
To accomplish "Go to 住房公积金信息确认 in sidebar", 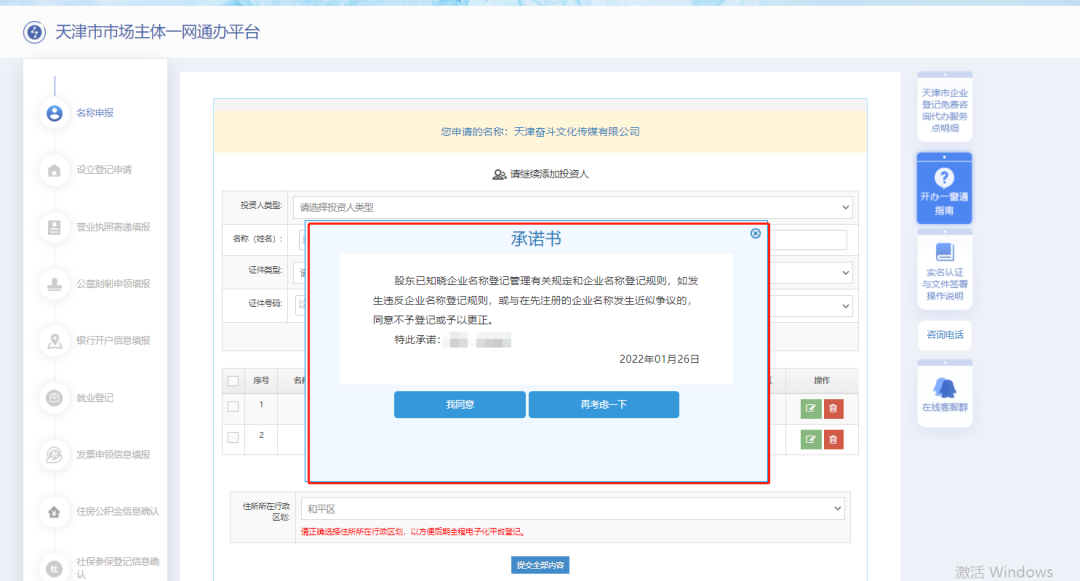I will [x=53, y=511].
